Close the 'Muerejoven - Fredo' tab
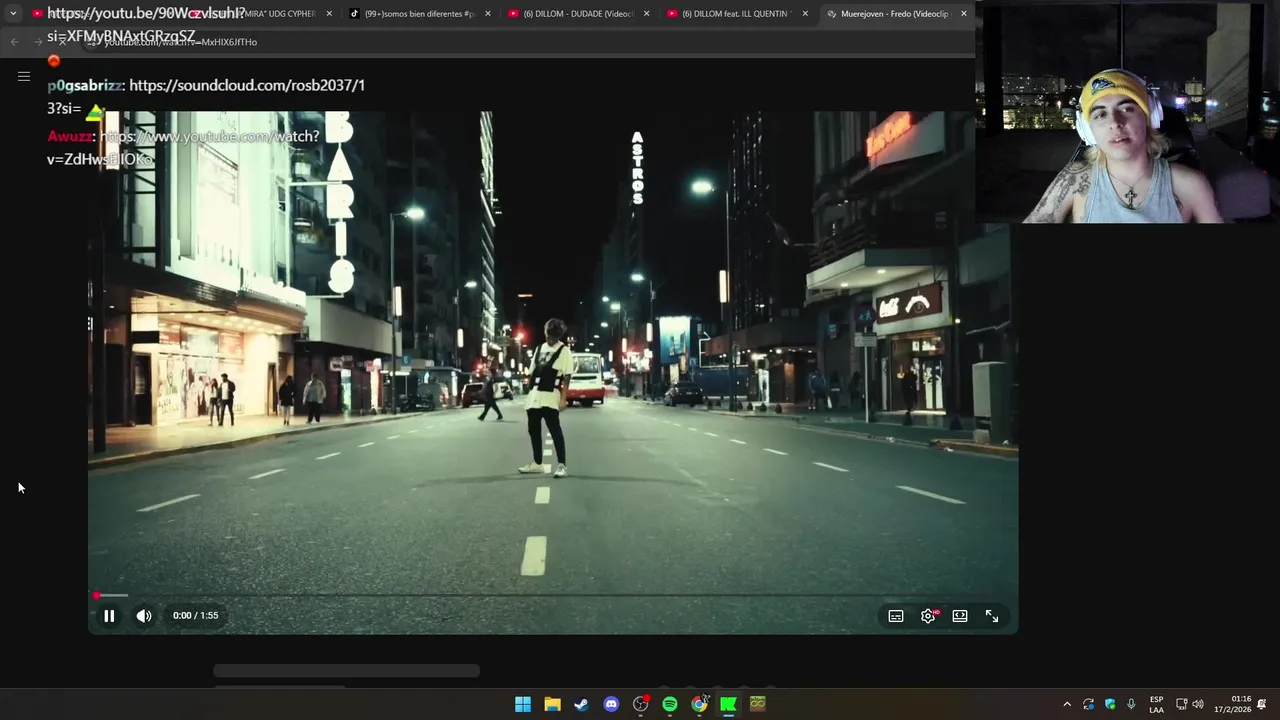 coord(964,14)
